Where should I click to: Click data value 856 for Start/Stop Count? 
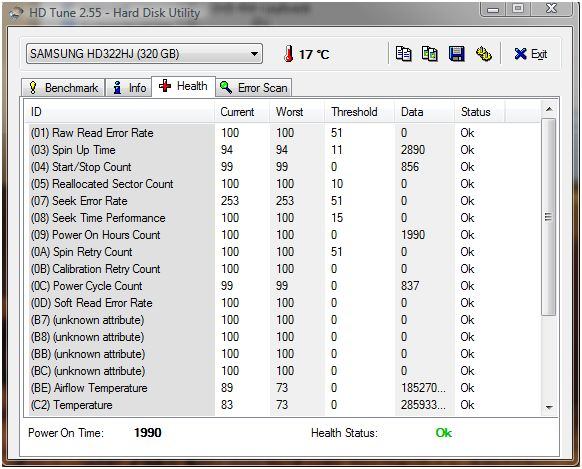[410, 167]
